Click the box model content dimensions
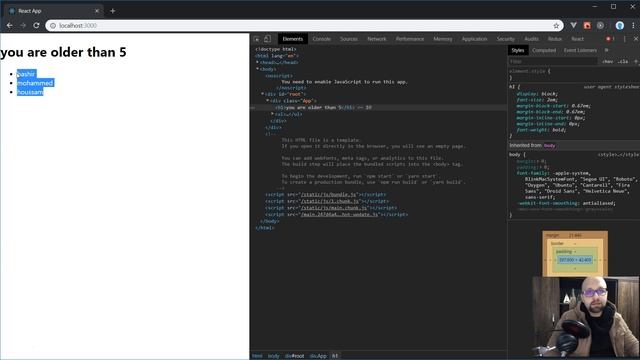 (x=575, y=260)
